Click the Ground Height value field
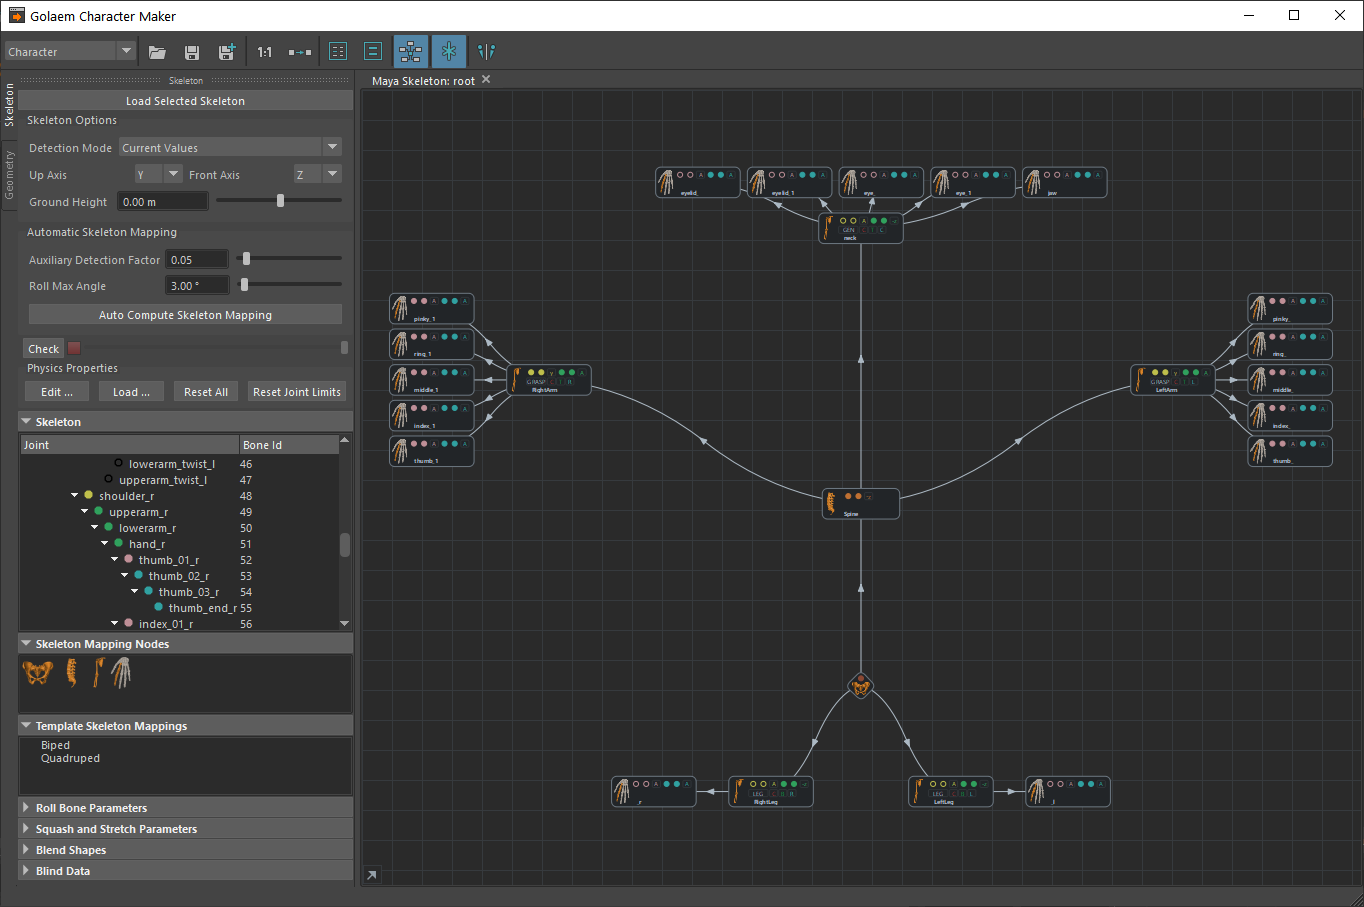Viewport: 1364px width, 907px height. [x=163, y=202]
